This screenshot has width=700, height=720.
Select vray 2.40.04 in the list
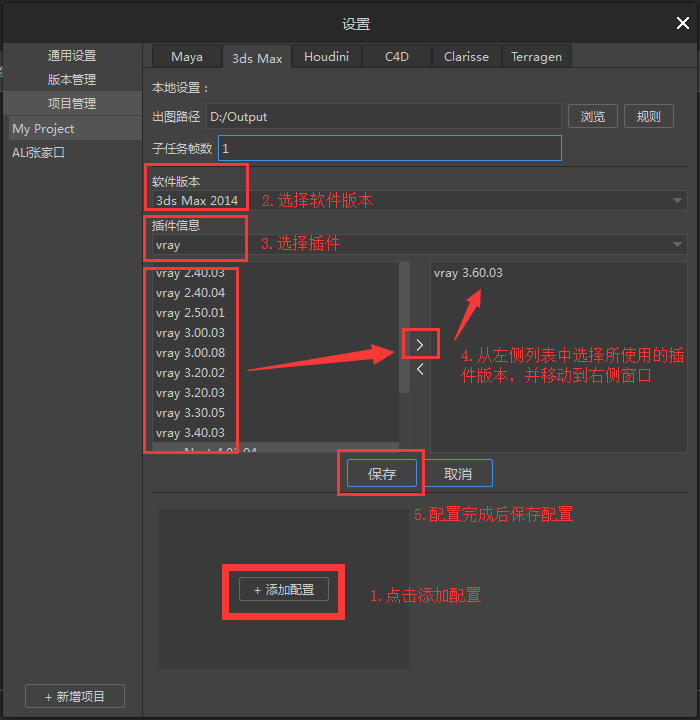click(x=276, y=293)
